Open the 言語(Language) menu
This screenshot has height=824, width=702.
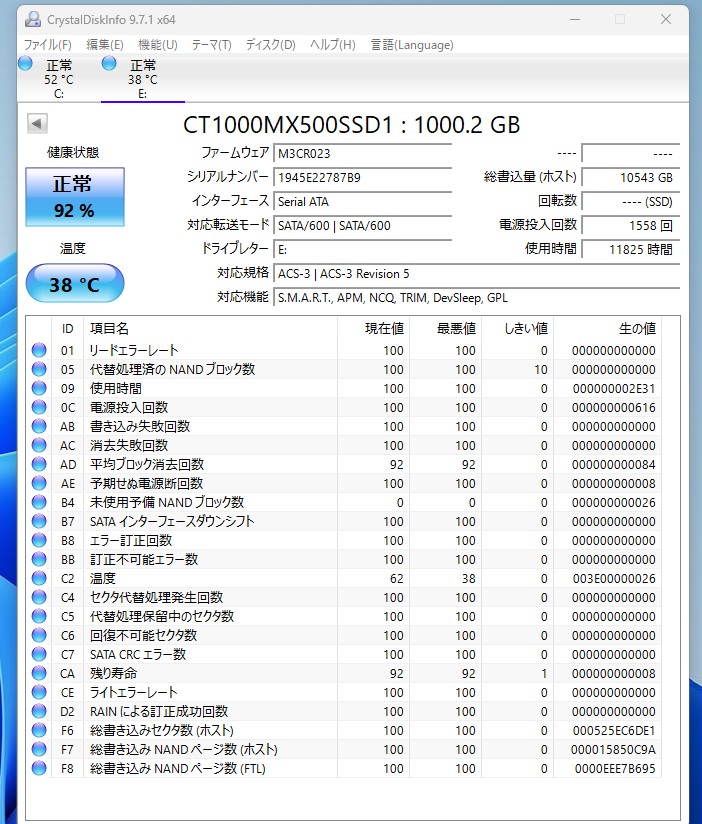click(x=412, y=45)
